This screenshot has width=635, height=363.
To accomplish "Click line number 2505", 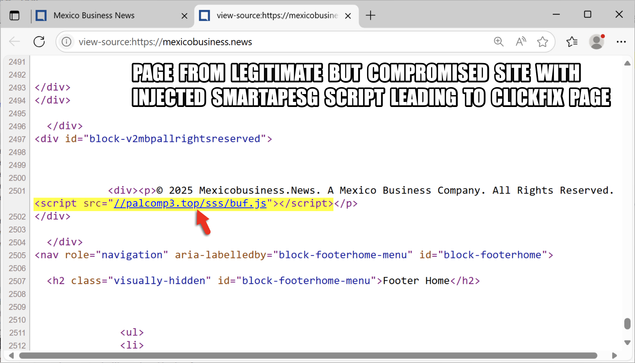I will [17, 255].
